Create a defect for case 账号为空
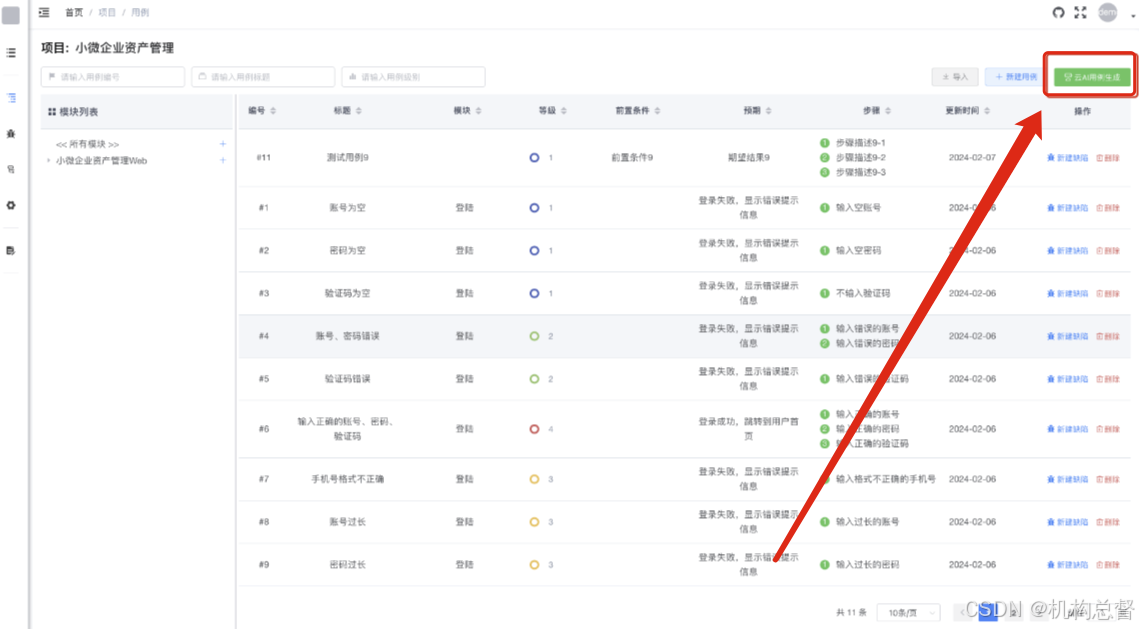1139x629 pixels. 1067,208
